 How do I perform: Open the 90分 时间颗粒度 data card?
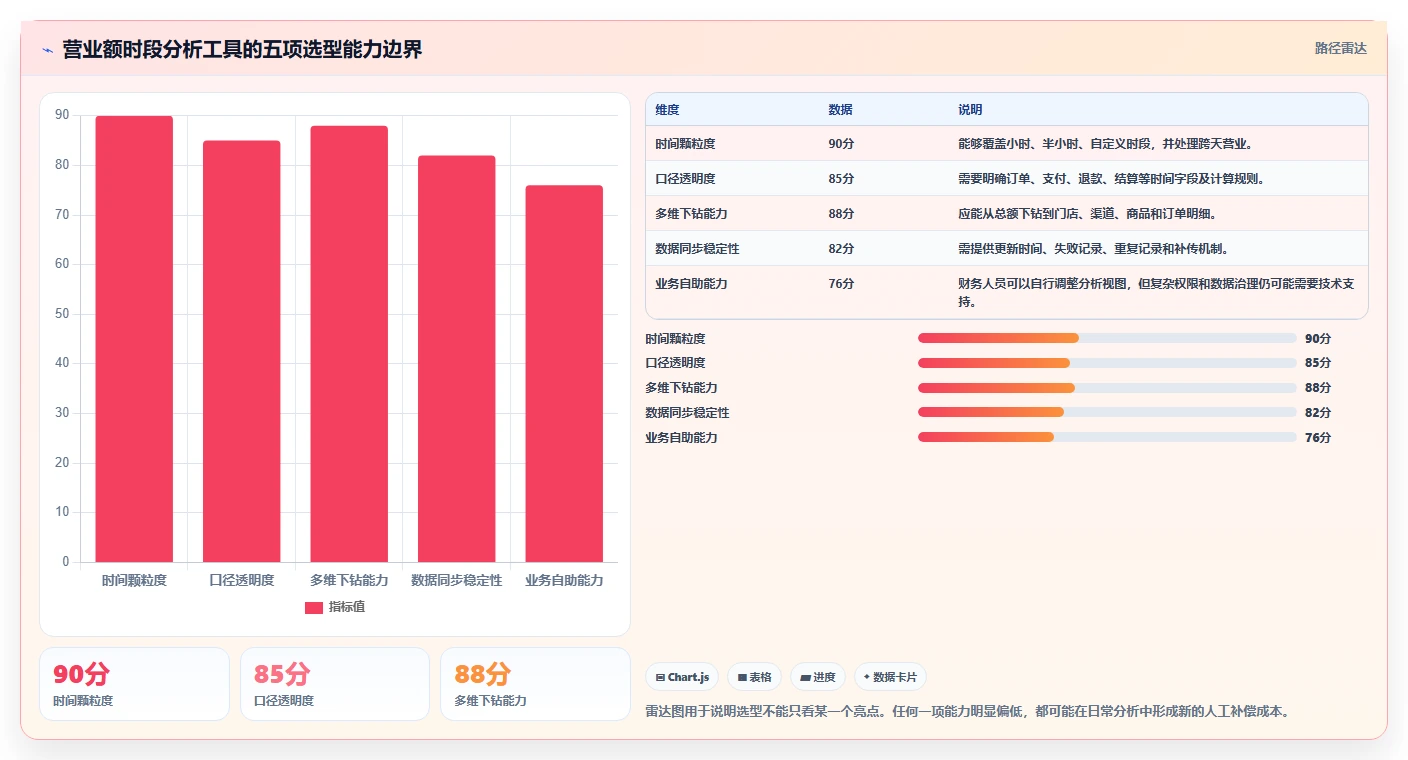tap(134, 684)
